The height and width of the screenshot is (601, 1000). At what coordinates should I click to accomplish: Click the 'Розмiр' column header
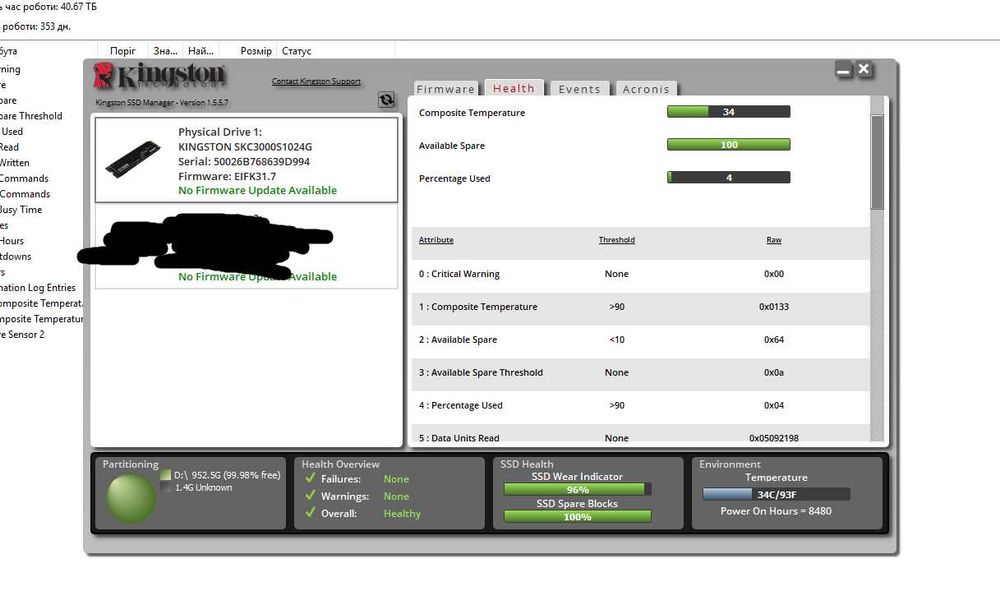coord(256,51)
